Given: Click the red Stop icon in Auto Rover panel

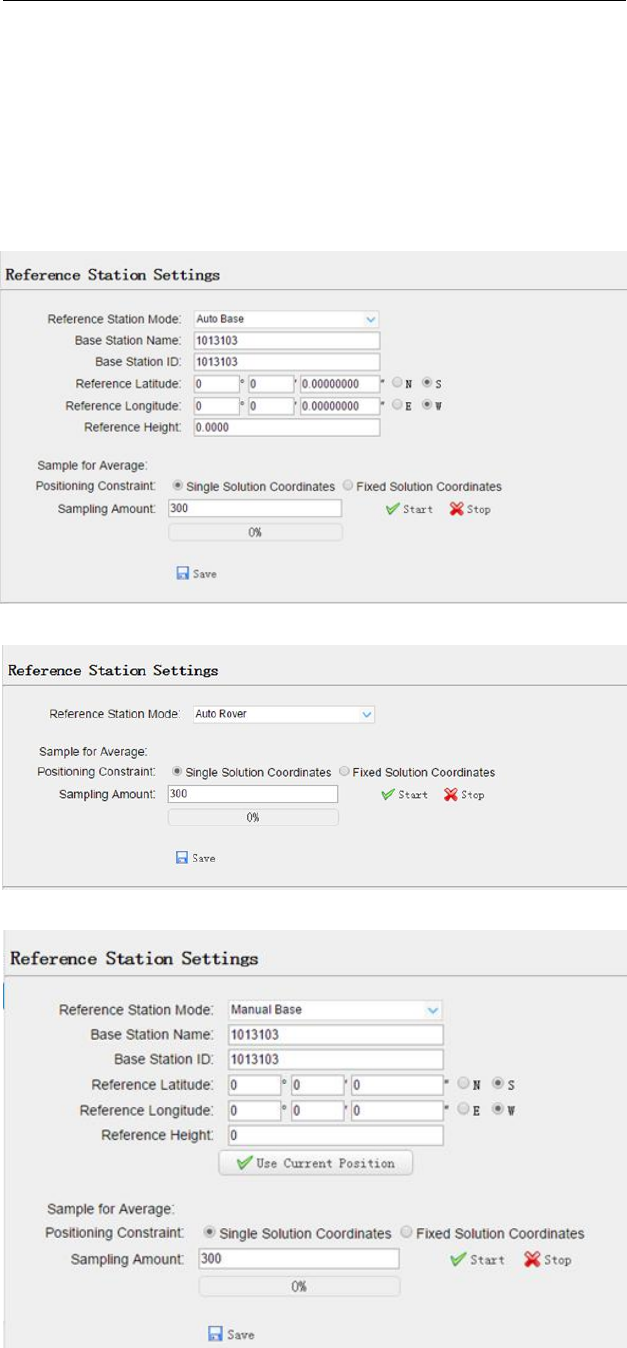Looking at the screenshot, I should (x=448, y=795).
